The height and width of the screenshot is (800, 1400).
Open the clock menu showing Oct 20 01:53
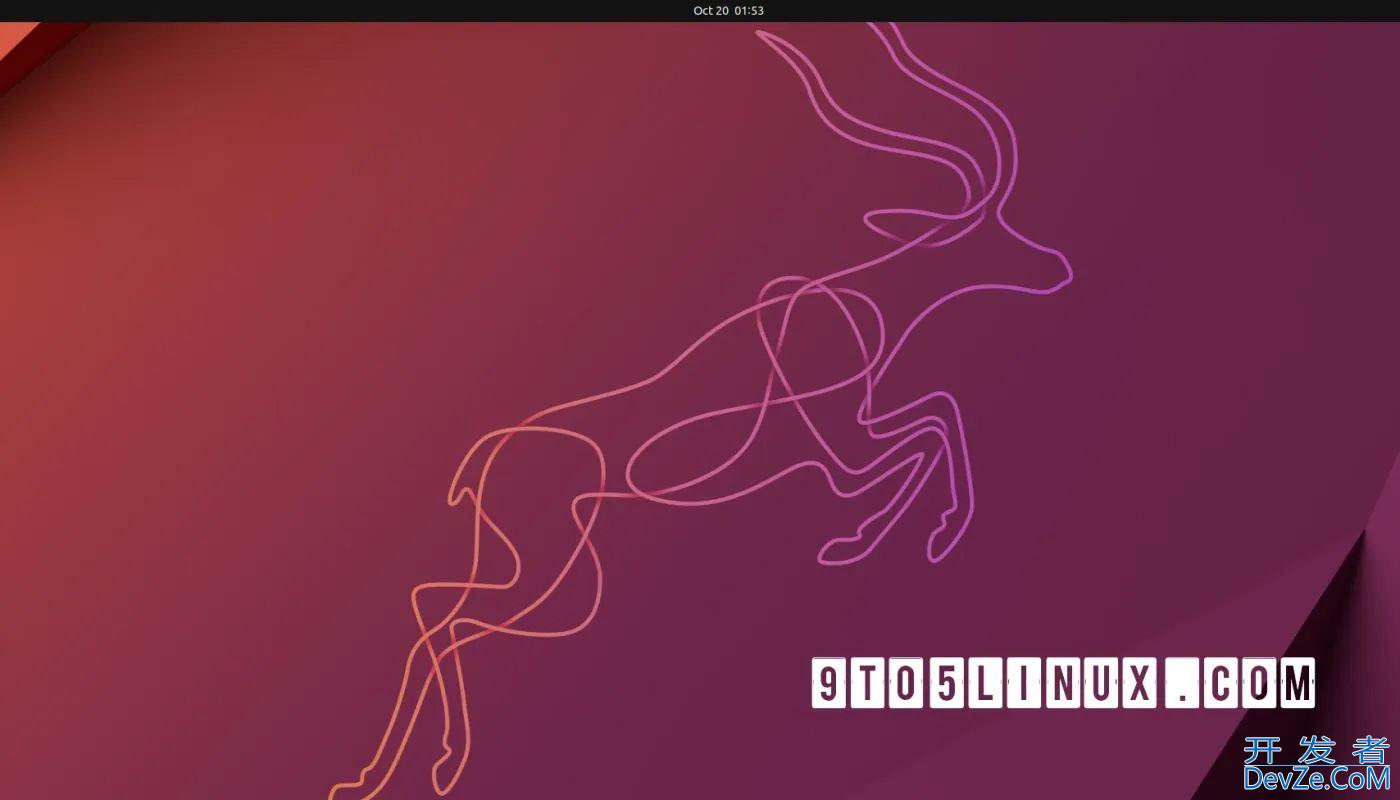tap(728, 10)
